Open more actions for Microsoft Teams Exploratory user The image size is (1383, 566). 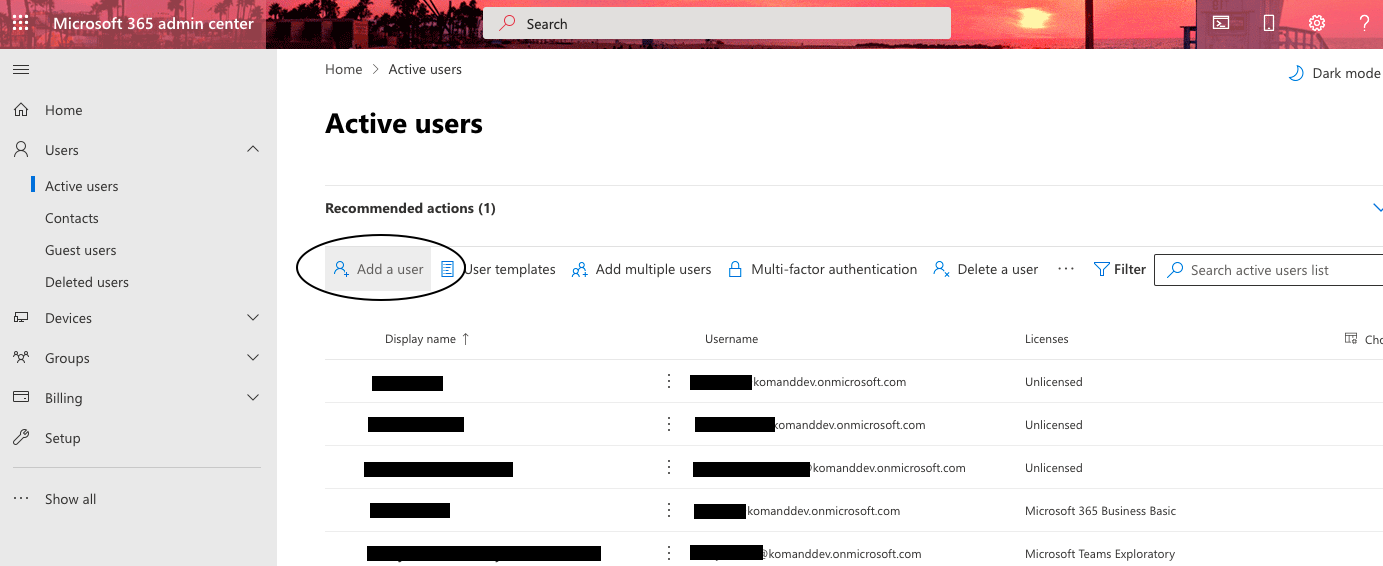[x=669, y=553]
